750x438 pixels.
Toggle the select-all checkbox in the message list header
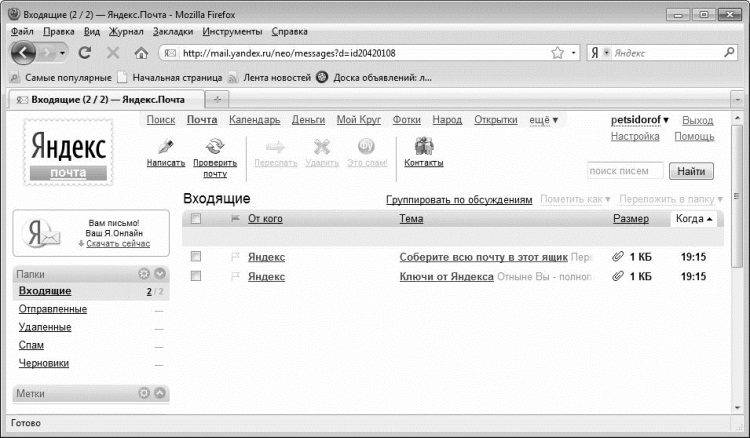coord(196,219)
